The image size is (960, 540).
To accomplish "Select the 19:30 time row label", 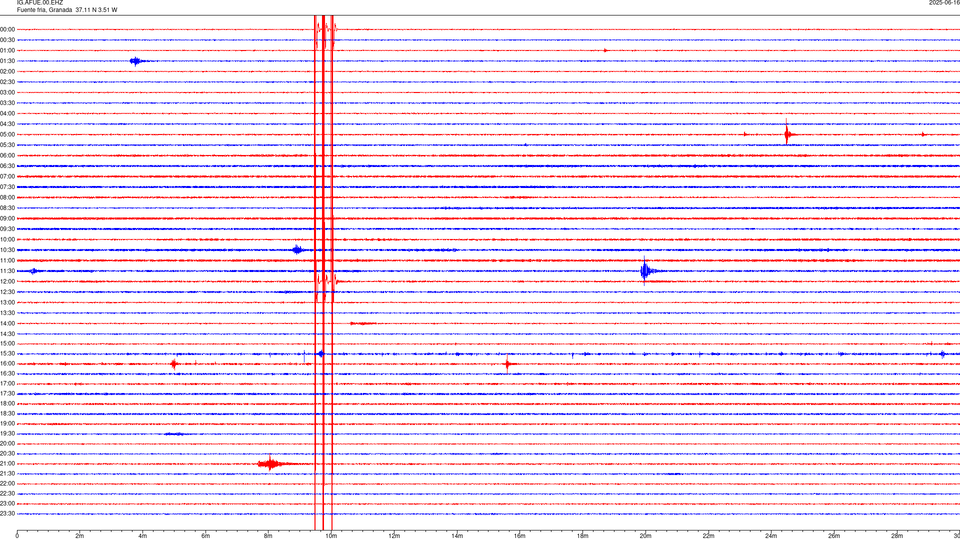I will (x=7, y=433).
